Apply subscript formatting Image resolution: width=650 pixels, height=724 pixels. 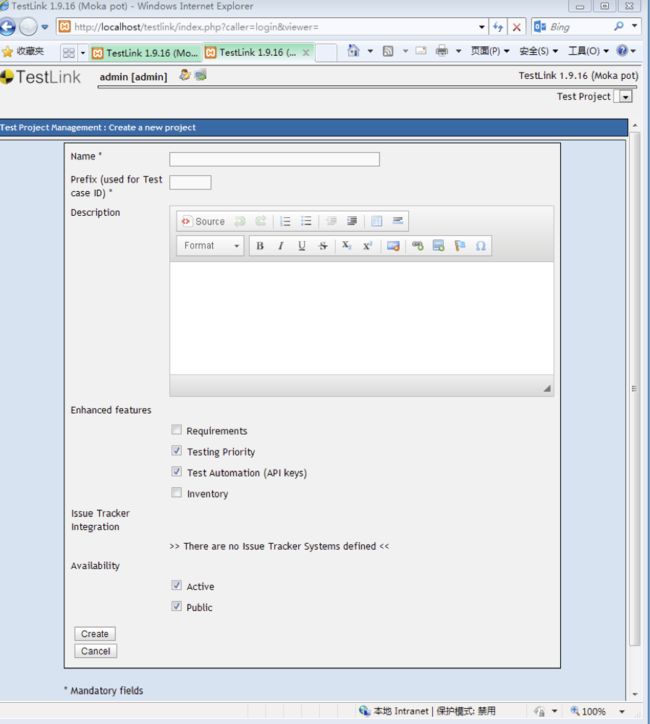click(x=346, y=246)
